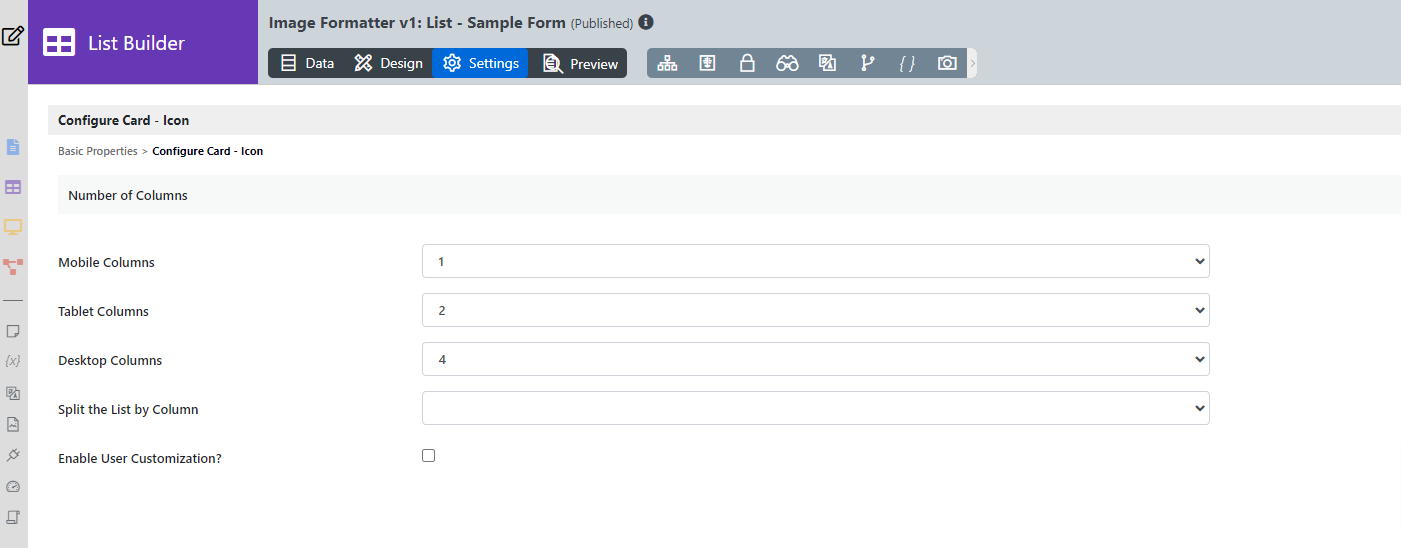The image size is (1401, 548).
Task: Click the purple table icon in sidebar
Action: [x=13, y=187]
